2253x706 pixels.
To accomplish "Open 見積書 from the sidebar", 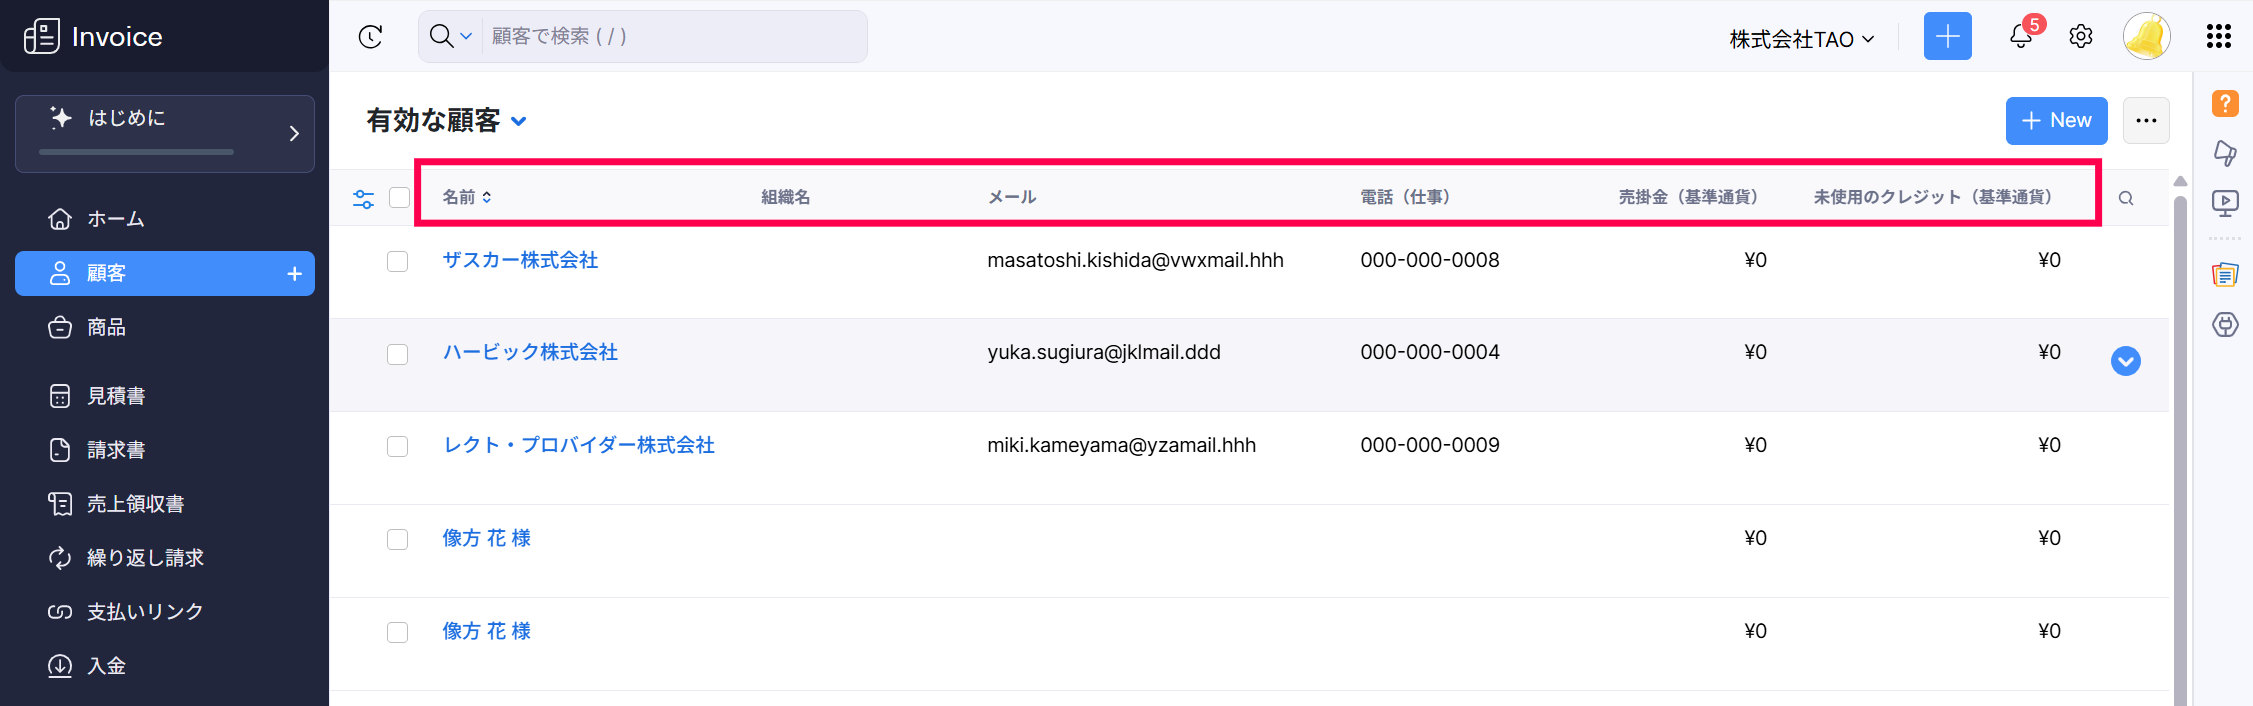I will (116, 396).
